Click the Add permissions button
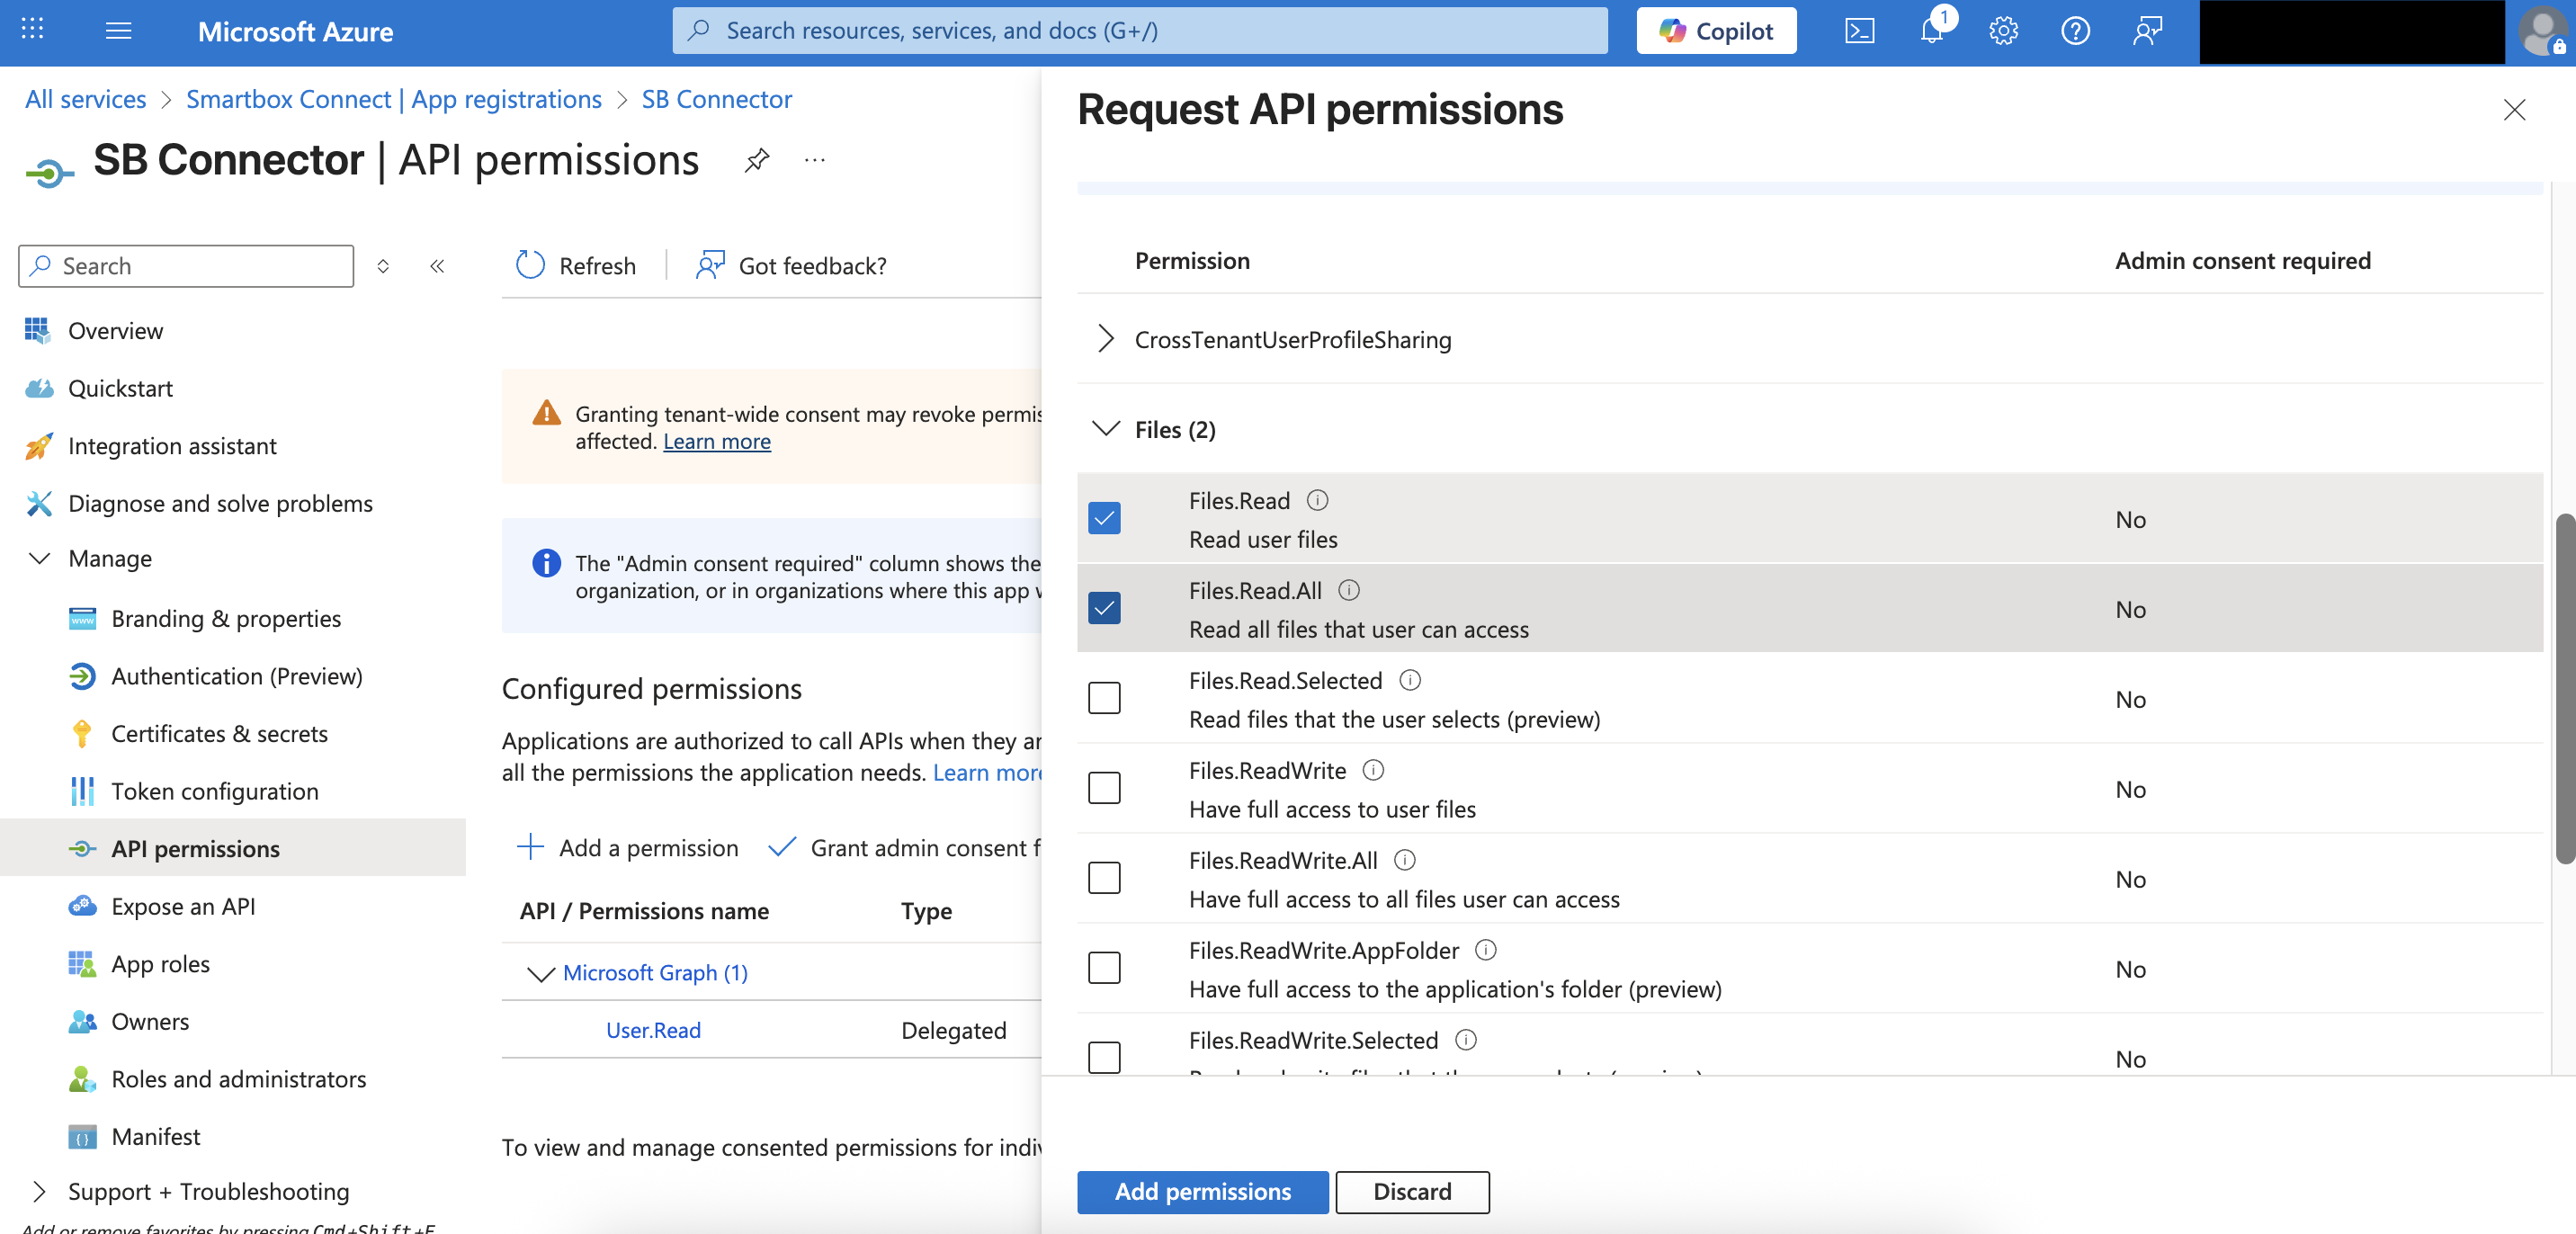2576x1234 pixels. tap(1202, 1191)
